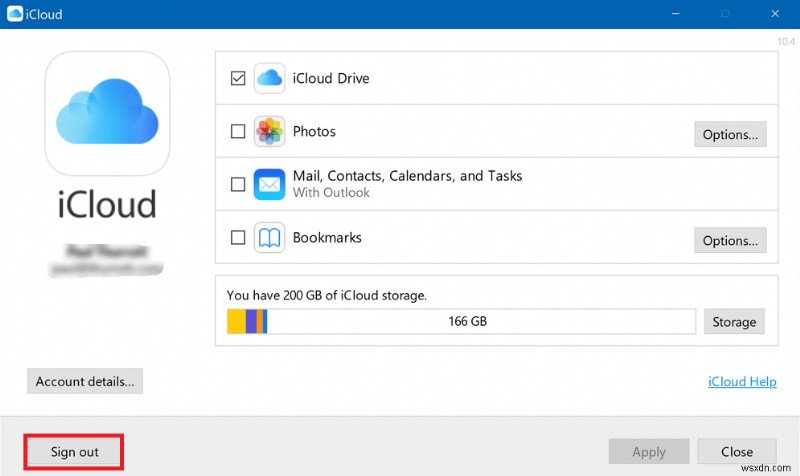Click the purple storage bar segment

(x=251, y=321)
